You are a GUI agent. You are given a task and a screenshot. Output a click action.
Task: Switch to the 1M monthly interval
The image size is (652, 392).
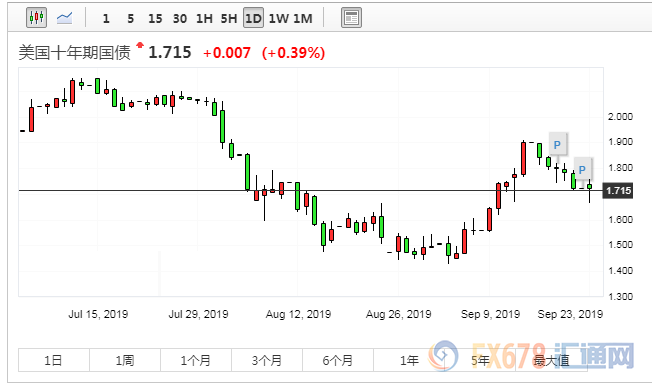pos(303,19)
